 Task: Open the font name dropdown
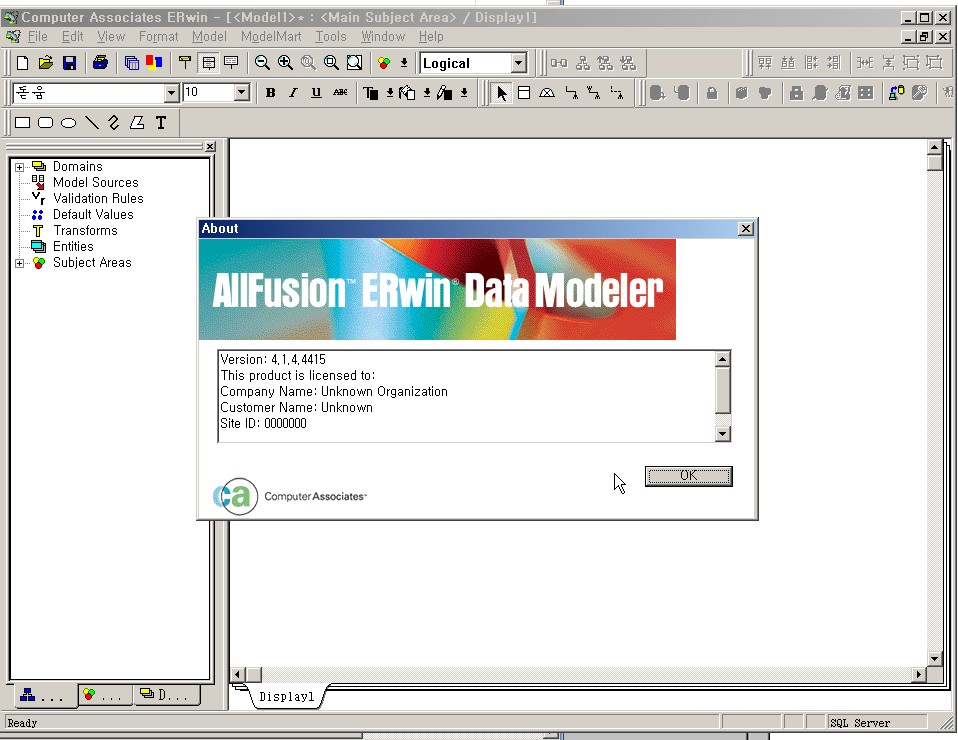coord(172,93)
